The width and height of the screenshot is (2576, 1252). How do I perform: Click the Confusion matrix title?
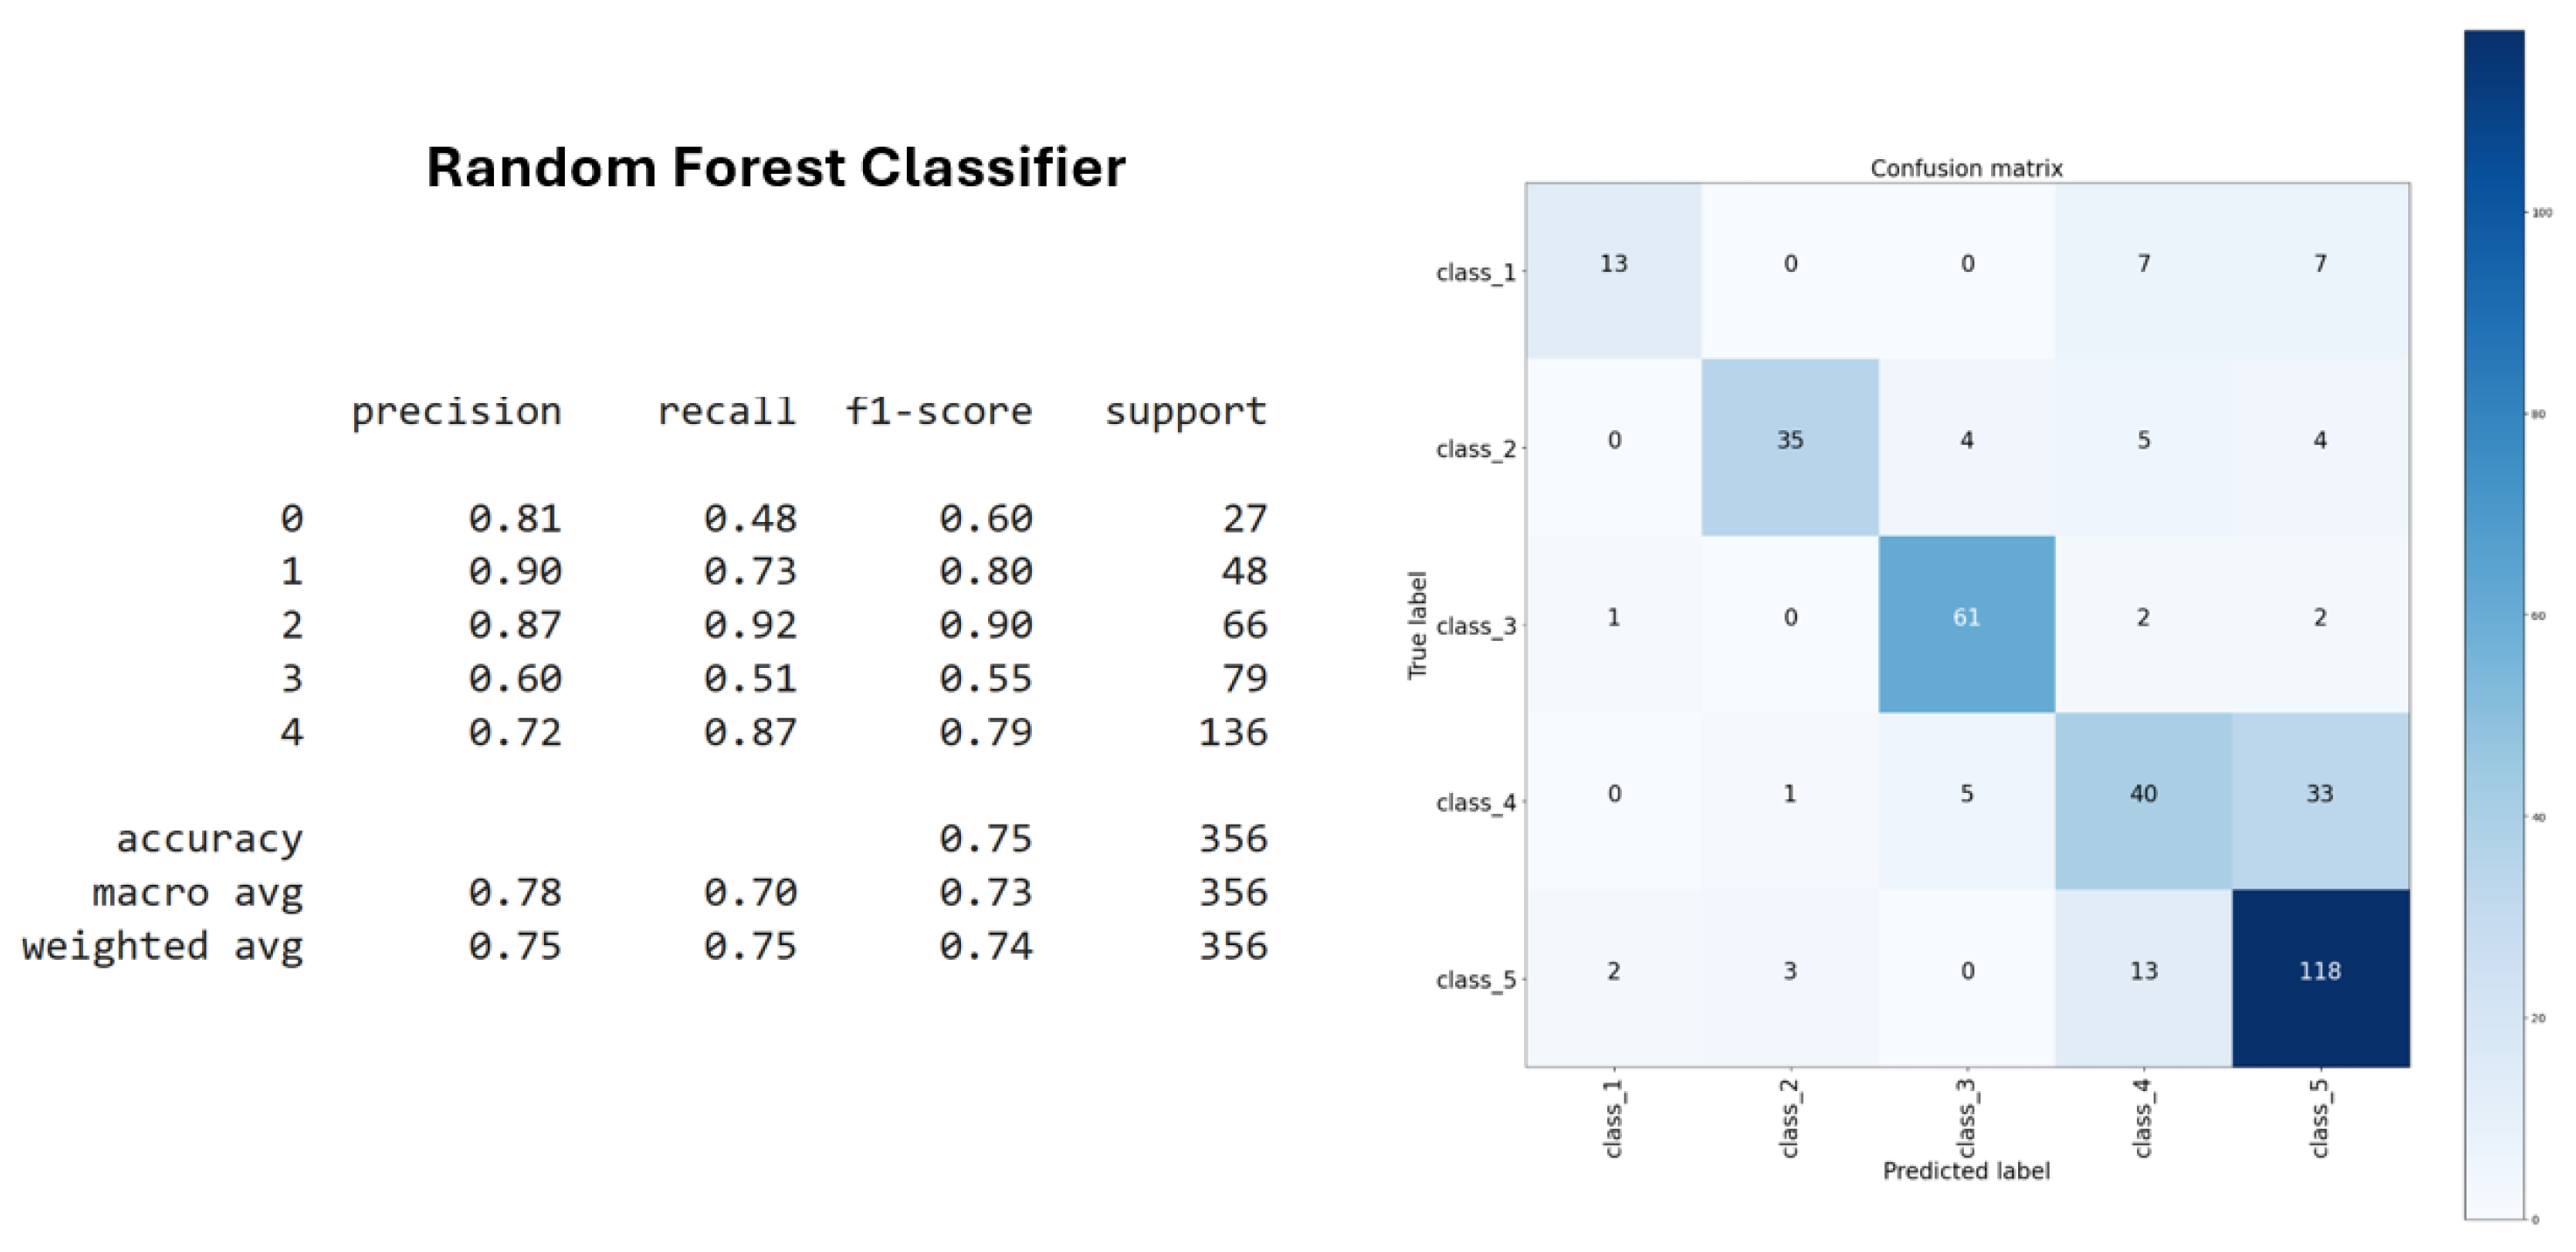[1966, 168]
